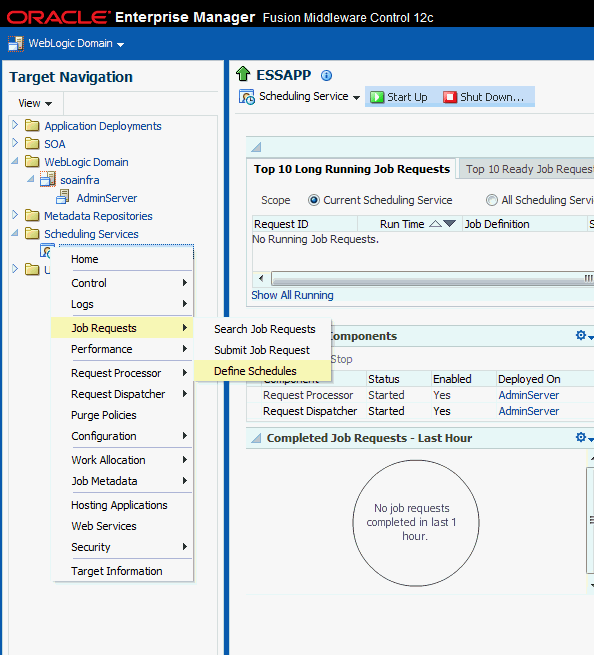Click the green Start Up icon

pyautogui.click(x=377, y=97)
